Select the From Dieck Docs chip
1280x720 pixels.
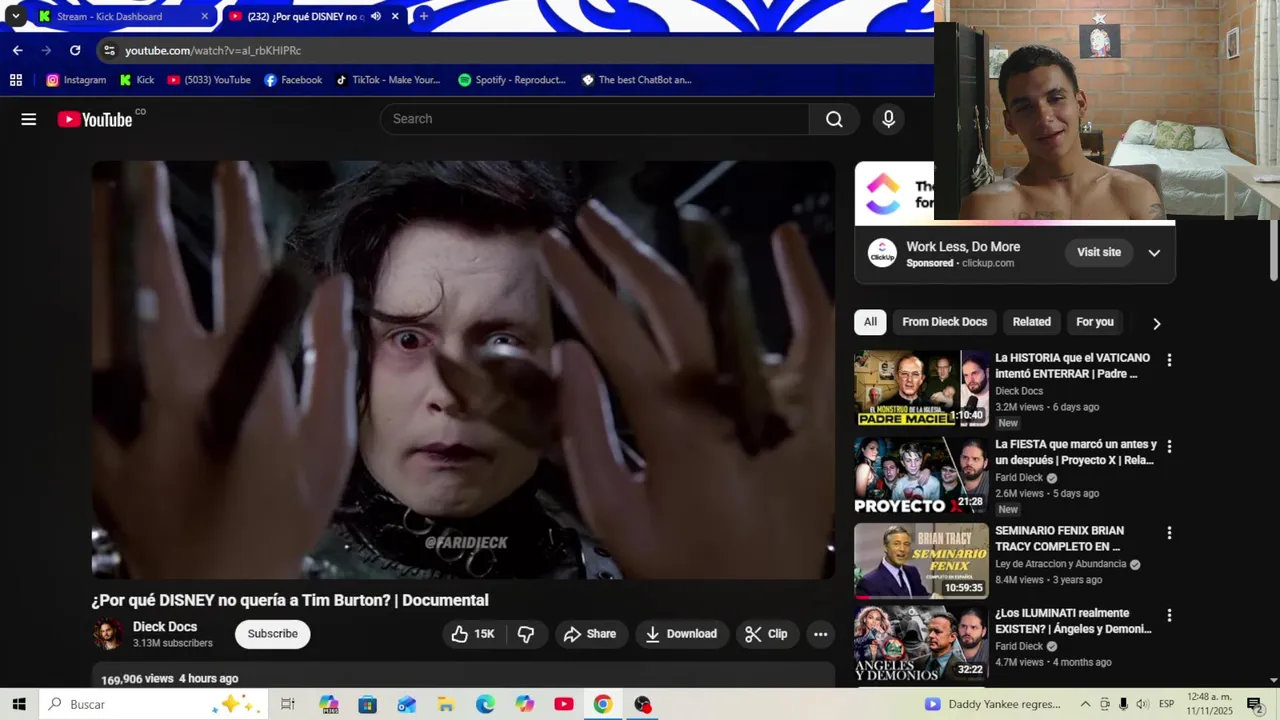coord(944,322)
